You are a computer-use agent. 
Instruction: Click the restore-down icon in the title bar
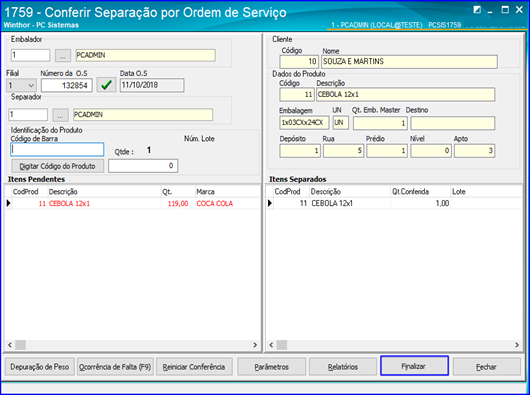(x=477, y=10)
